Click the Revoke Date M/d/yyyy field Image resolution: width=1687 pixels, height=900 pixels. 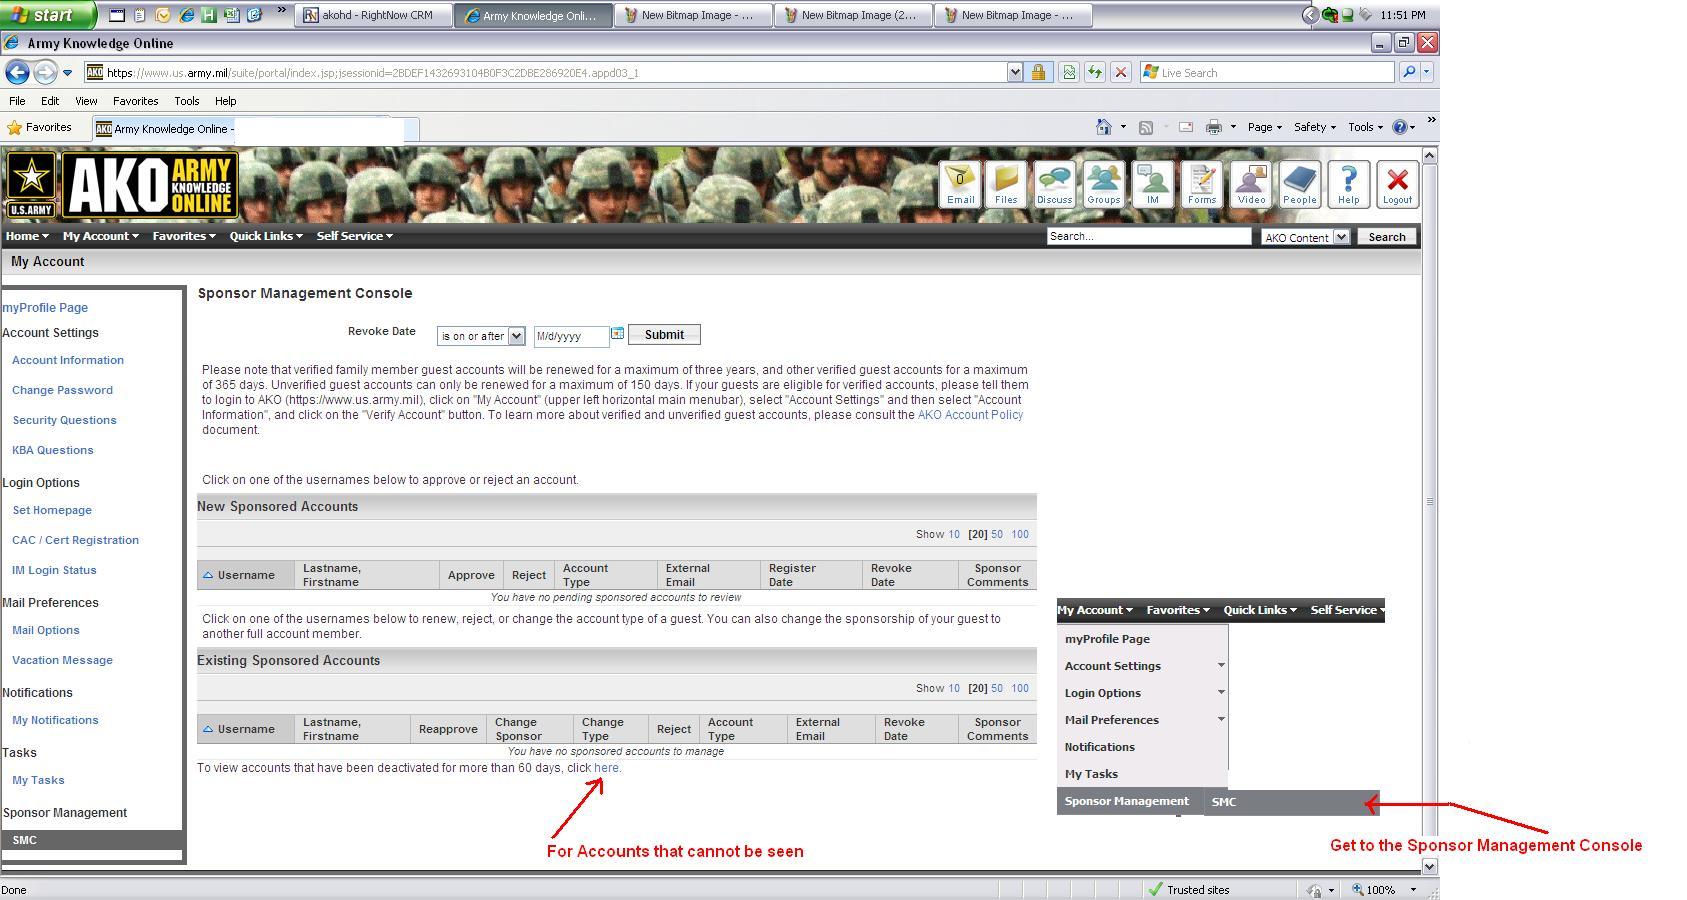pos(570,336)
